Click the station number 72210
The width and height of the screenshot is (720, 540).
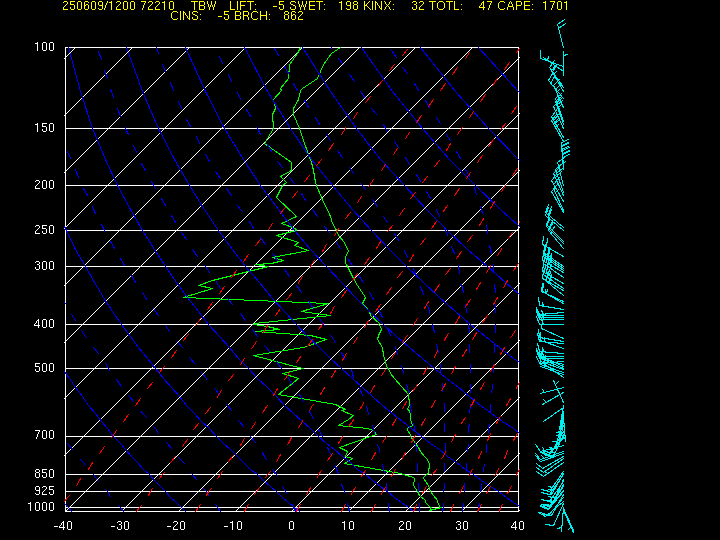158,6
